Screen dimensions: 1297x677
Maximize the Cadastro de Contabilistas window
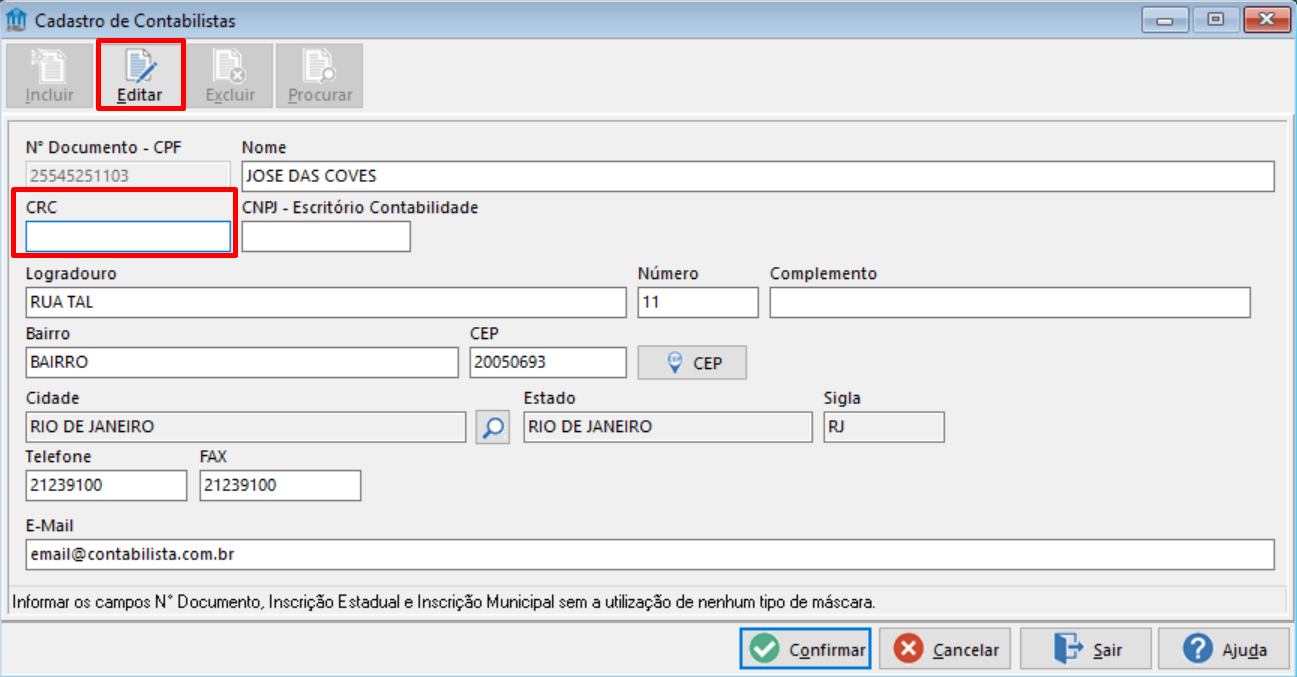click(x=1215, y=19)
